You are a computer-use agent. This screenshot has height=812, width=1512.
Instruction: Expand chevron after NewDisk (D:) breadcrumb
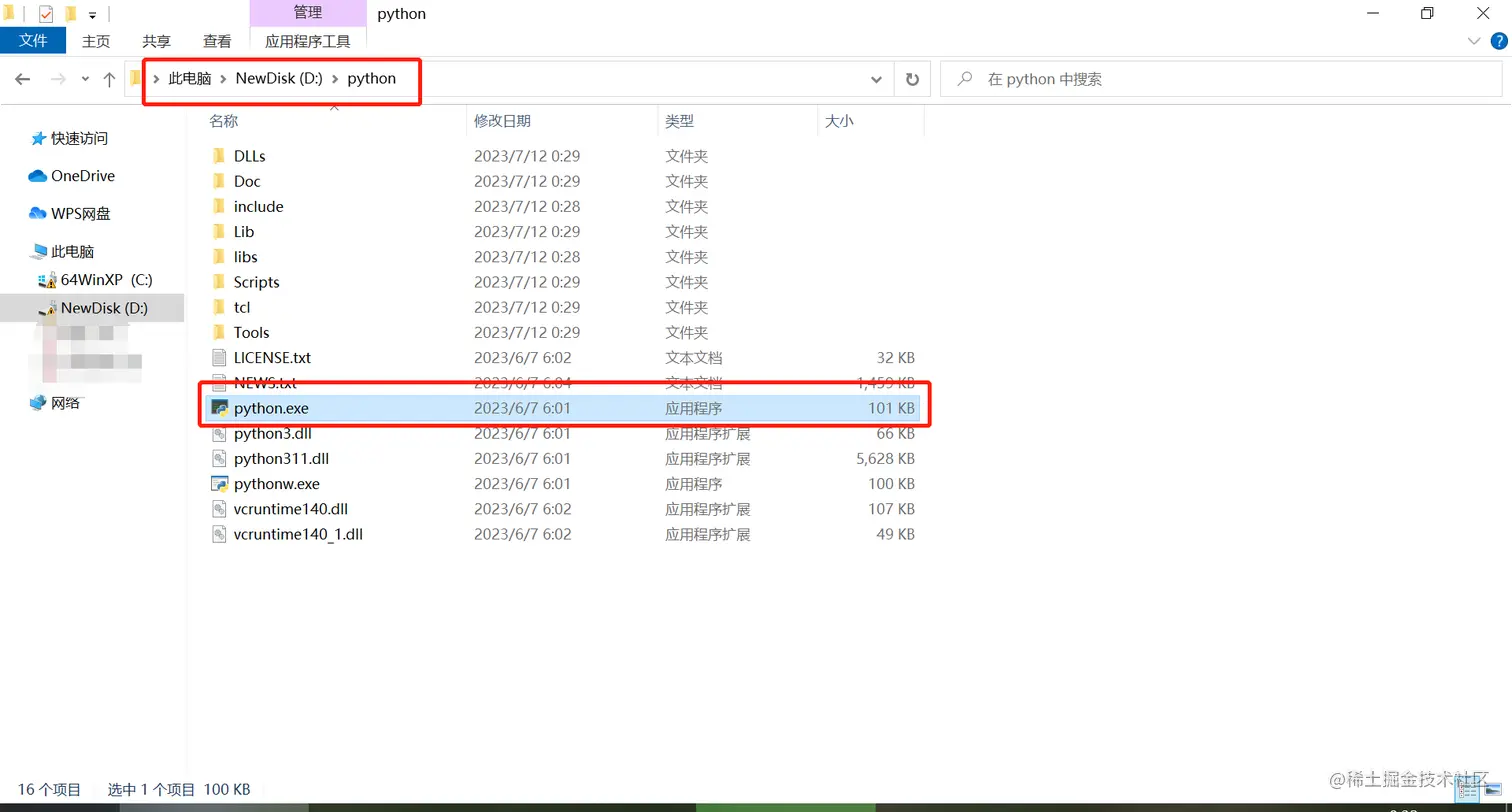point(336,79)
